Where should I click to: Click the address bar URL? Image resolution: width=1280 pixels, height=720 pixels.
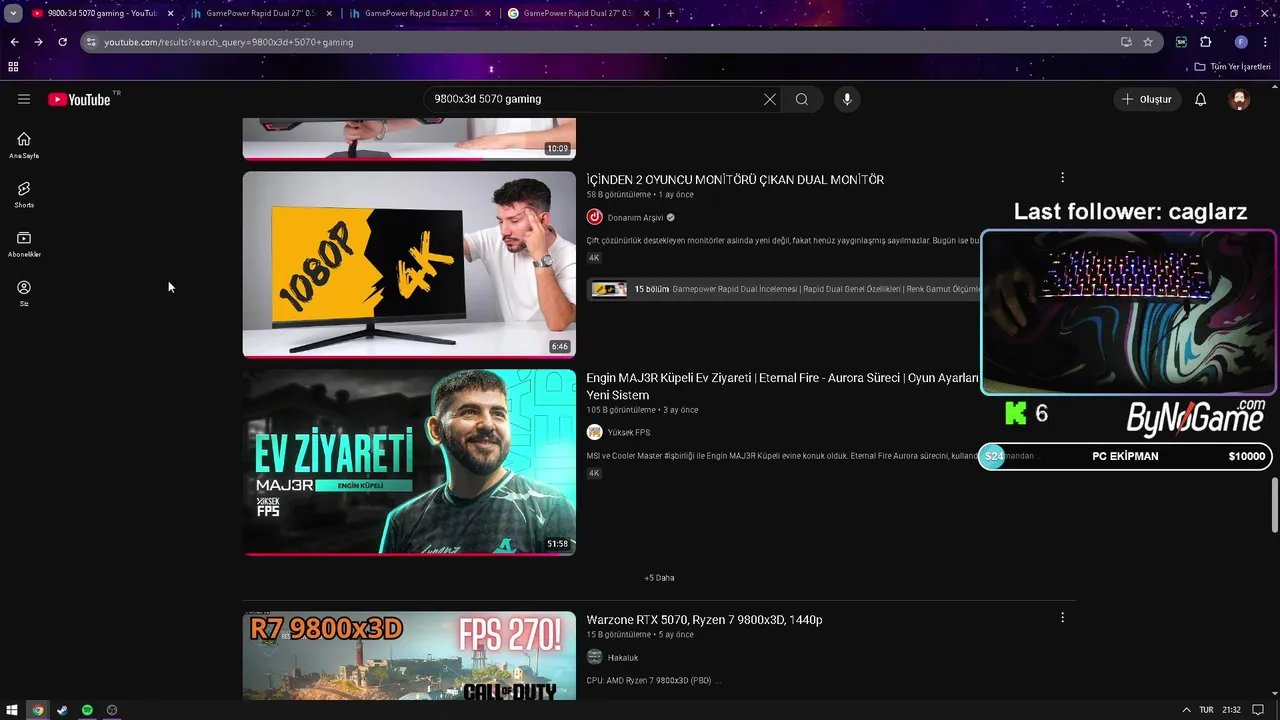pyautogui.click(x=228, y=42)
